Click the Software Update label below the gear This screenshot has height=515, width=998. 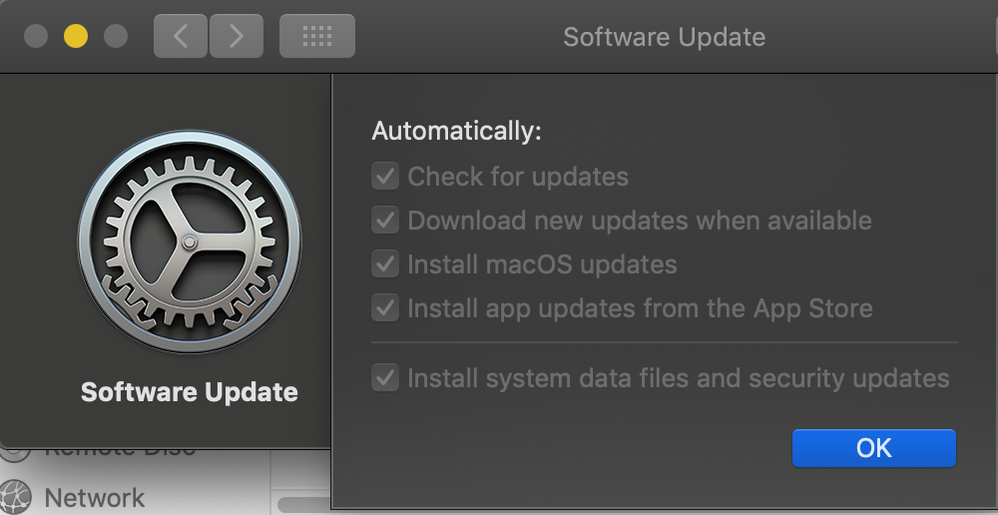[190, 392]
